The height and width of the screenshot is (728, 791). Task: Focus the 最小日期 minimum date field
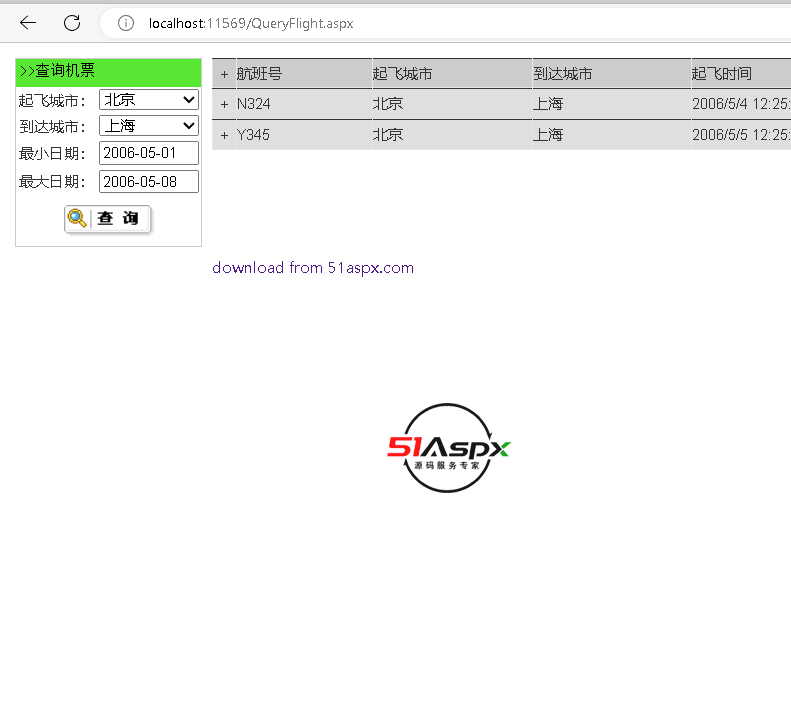click(x=149, y=153)
